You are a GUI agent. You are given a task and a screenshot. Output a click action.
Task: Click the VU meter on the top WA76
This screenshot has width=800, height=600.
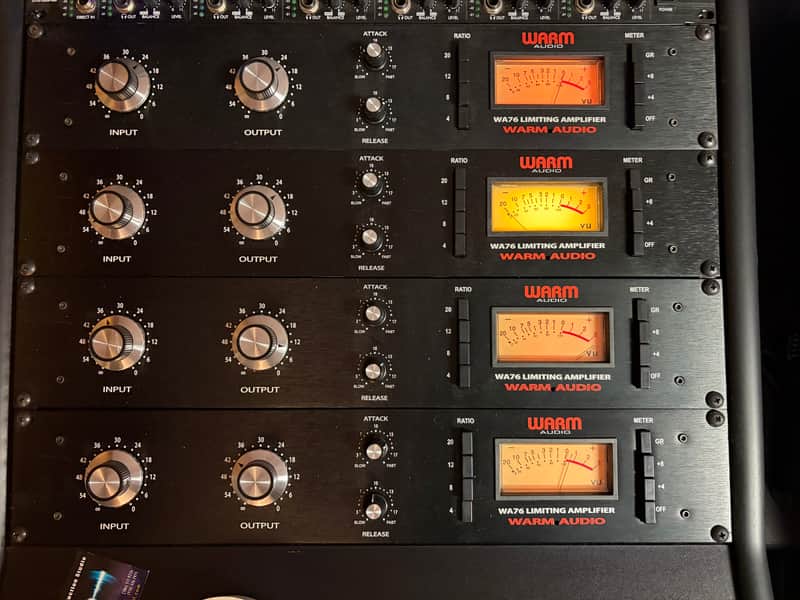549,81
